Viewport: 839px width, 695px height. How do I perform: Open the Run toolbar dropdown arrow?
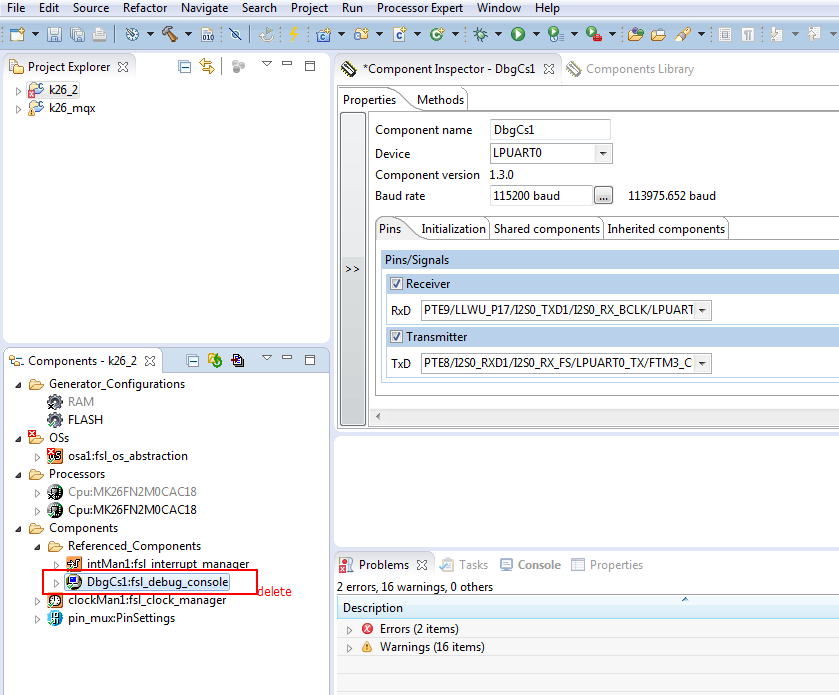coord(536,35)
